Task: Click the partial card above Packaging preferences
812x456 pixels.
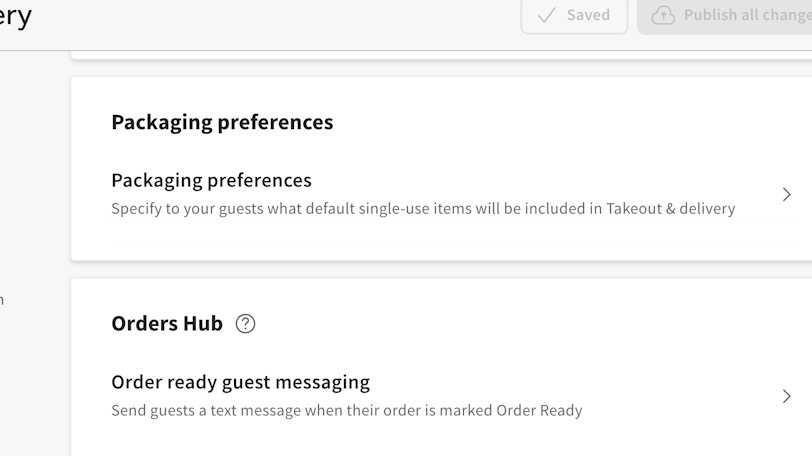Action: pyautogui.click(x=440, y=56)
